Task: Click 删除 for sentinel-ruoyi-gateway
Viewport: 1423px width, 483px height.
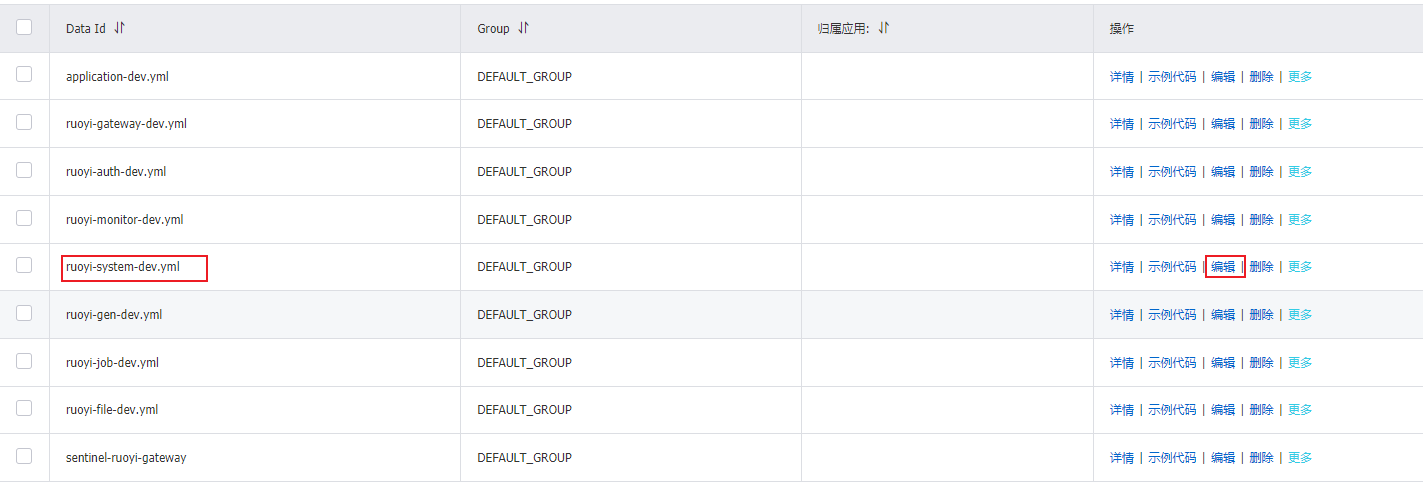Action: click(x=1262, y=458)
